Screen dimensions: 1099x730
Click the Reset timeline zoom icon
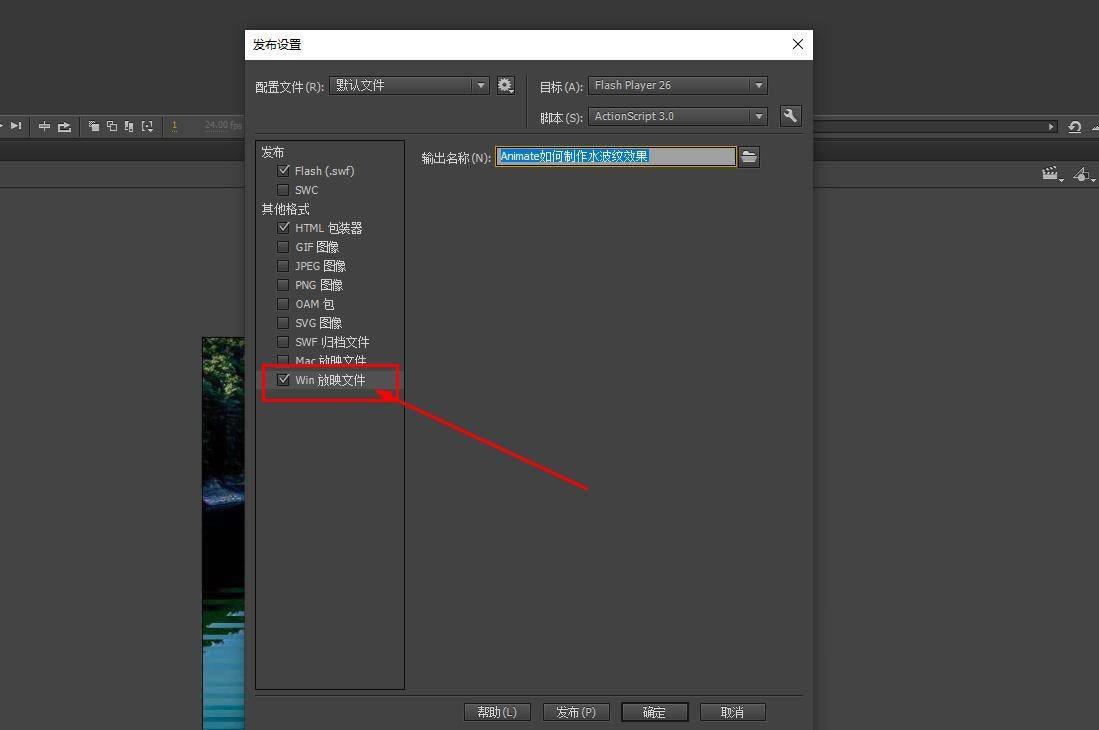click(x=1074, y=127)
